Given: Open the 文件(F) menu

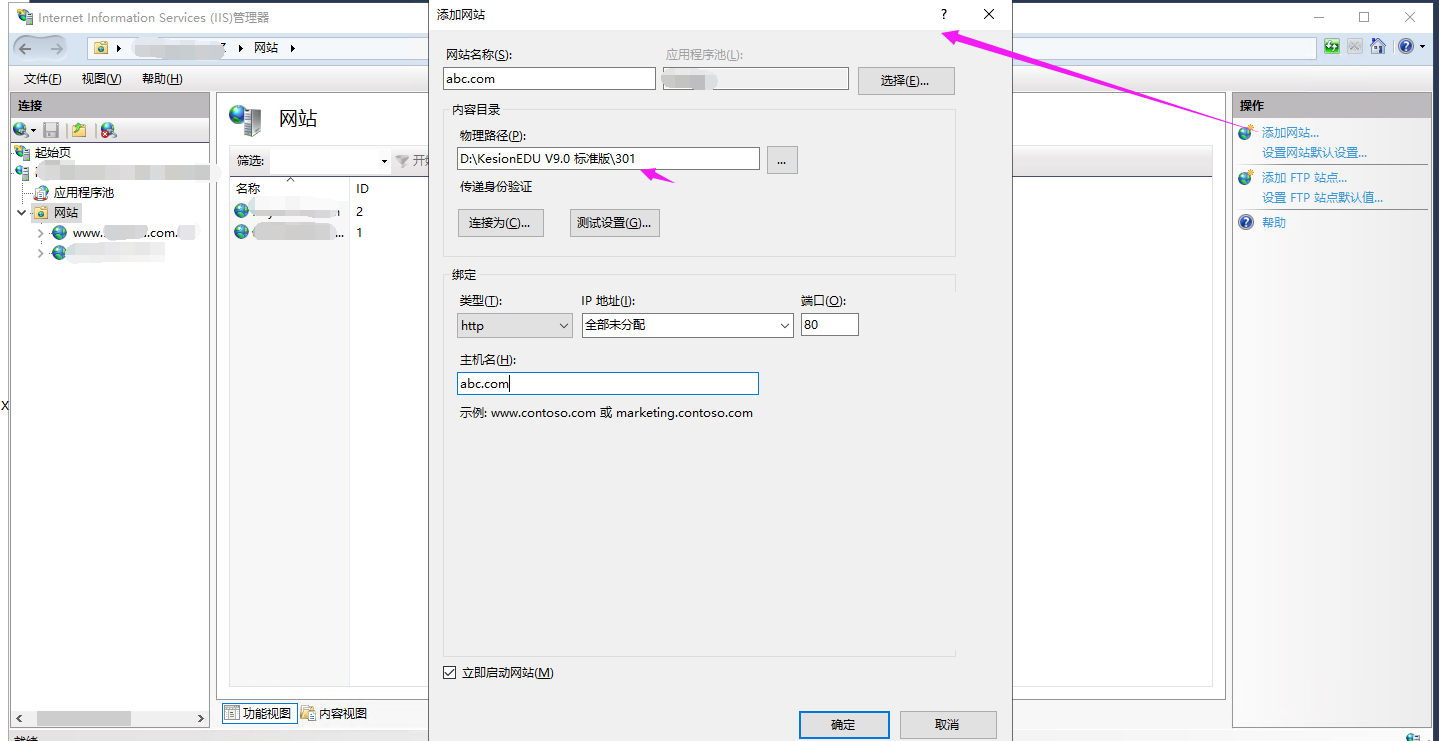Looking at the screenshot, I should (42, 79).
